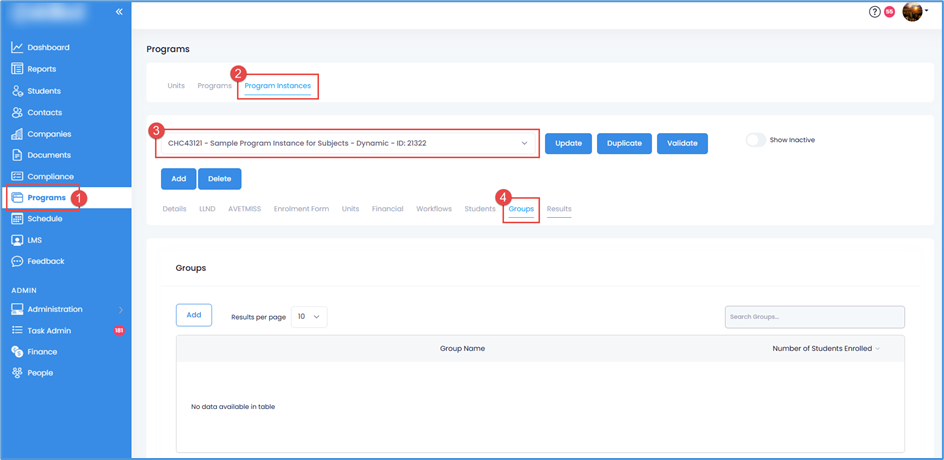Open the program instance selection dropdown
This screenshot has height=460, width=944.
347,143
